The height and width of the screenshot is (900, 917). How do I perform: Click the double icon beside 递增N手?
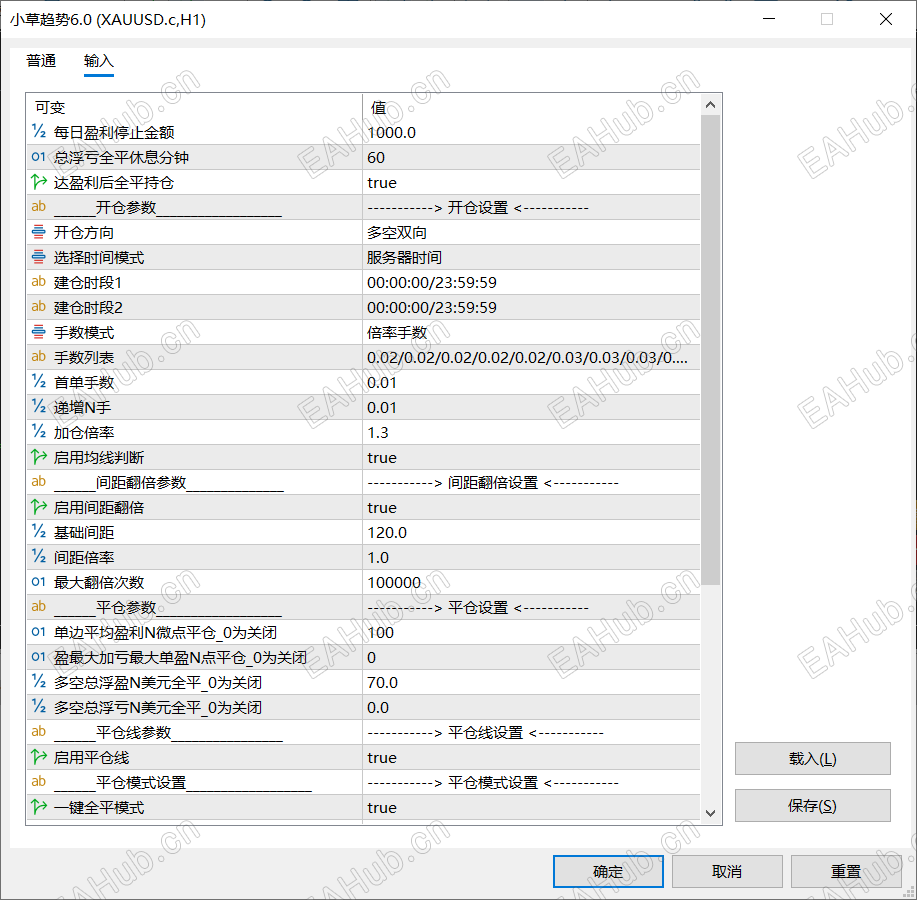tap(39, 406)
